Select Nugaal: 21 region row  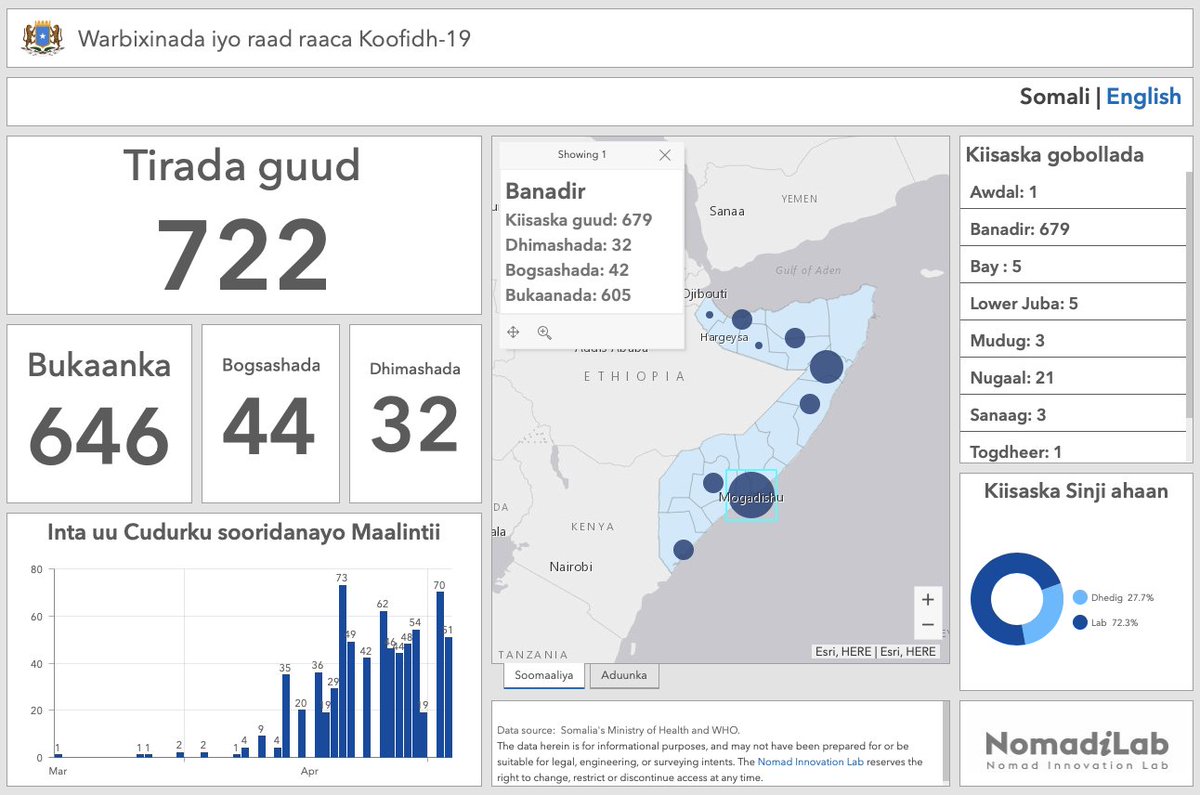point(1073,377)
